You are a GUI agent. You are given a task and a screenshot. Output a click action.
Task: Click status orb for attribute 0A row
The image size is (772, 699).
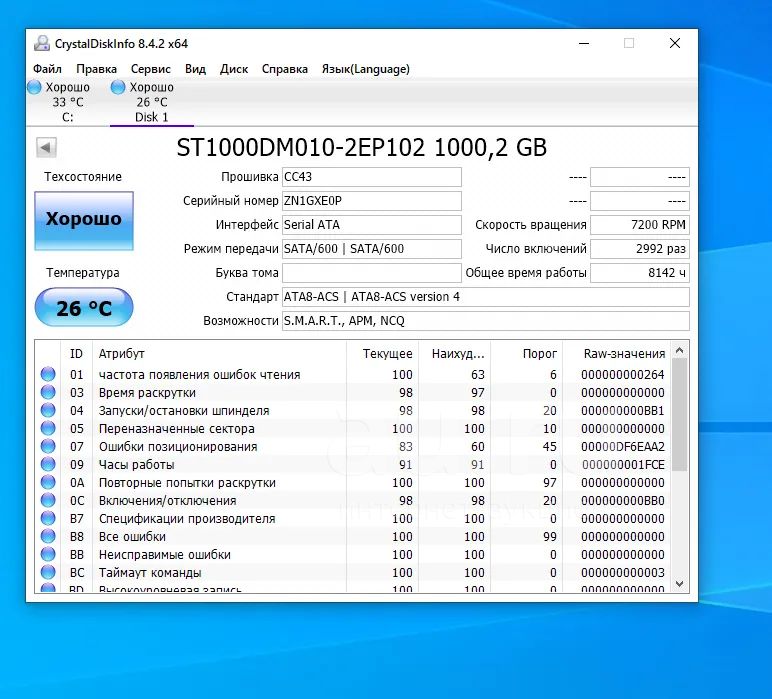point(48,482)
